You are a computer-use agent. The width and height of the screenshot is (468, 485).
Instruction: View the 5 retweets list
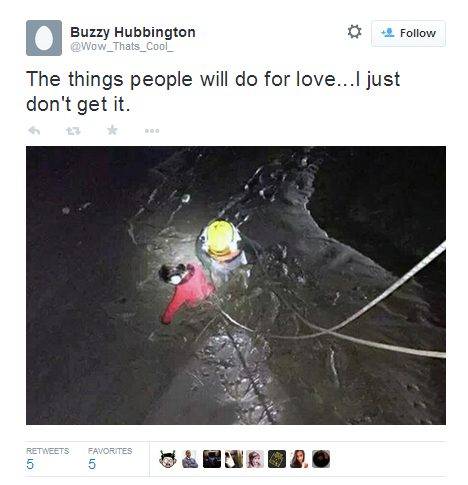click(47, 459)
